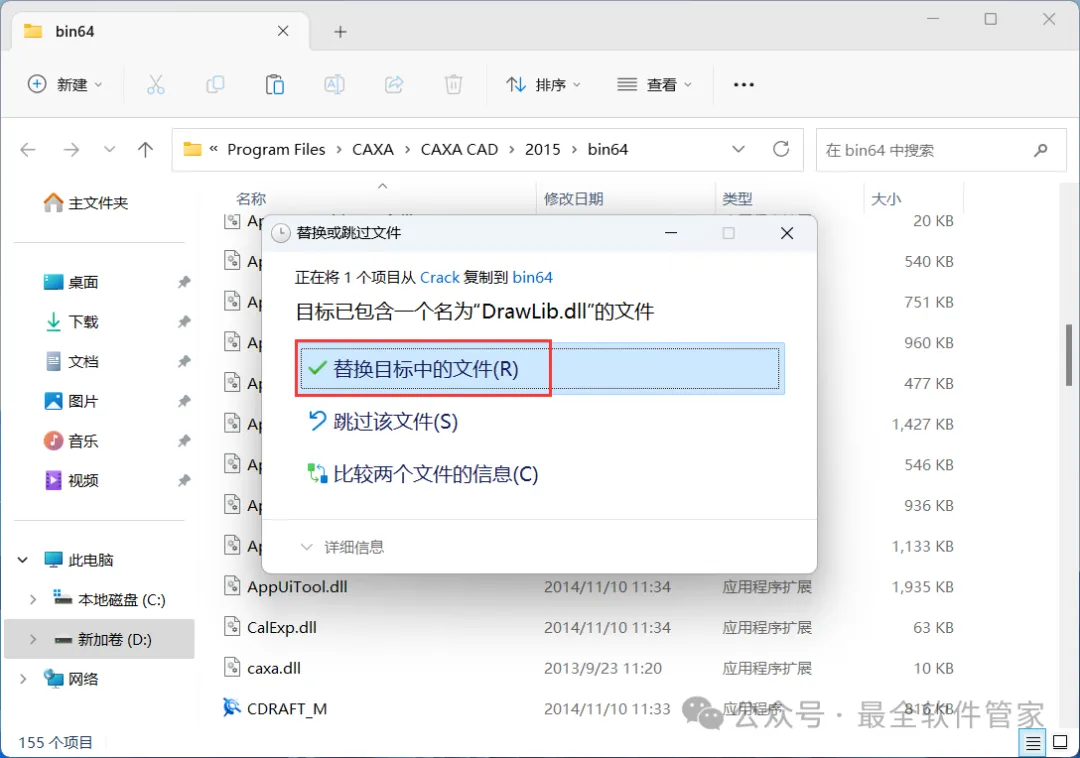Sort by 类型 column header
The image size is (1080, 758).
[738, 199]
